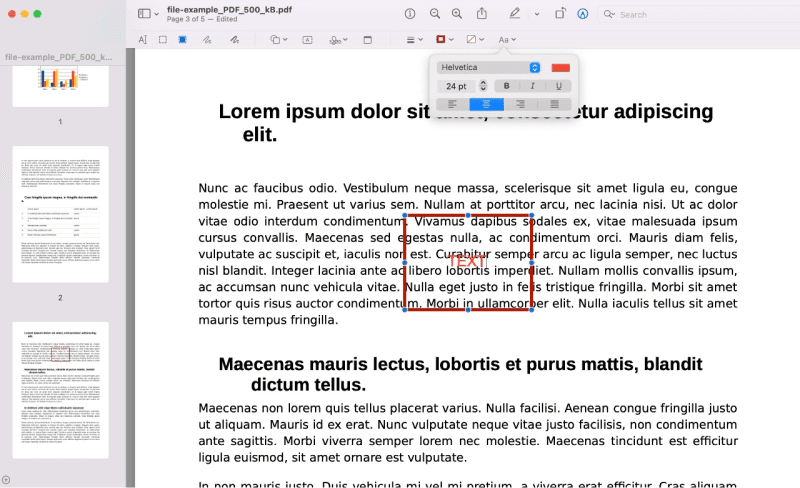Click the zoom out magnifier
The height and width of the screenshot is (488, 800).
click(x=435, y=14)
